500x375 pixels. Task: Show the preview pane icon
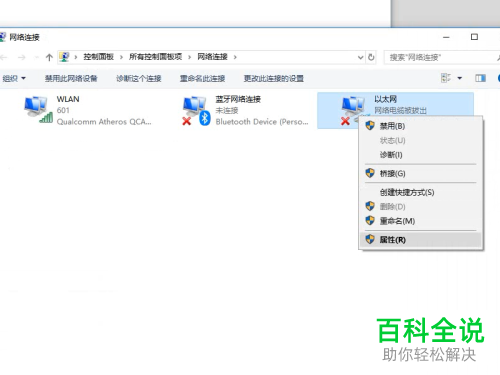pyautogui.click(x=480, y=78)
